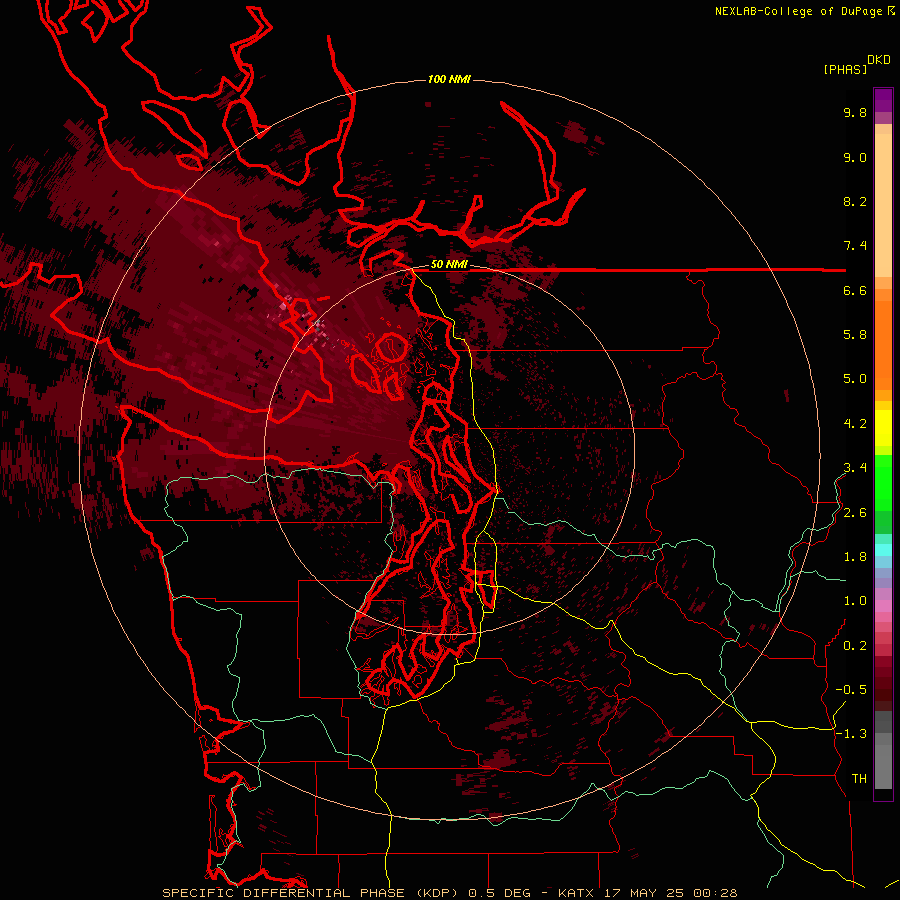Pick the purple segment of the color scale
Viewport: 900px width, 900px height.
tap(883, 100)
